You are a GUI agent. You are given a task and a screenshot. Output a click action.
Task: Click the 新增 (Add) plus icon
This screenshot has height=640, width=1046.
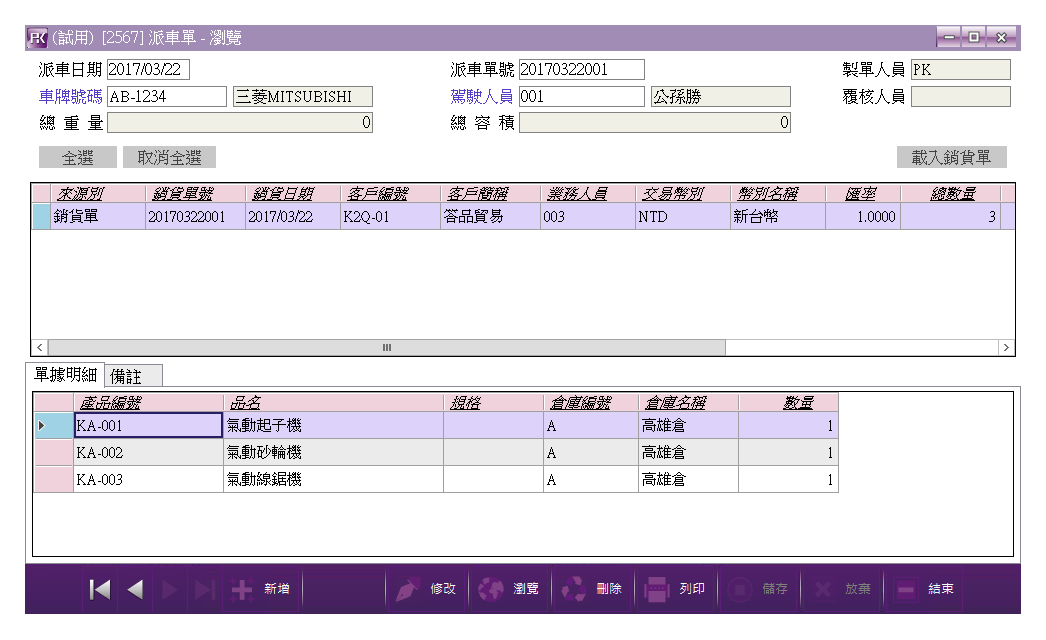242,590
